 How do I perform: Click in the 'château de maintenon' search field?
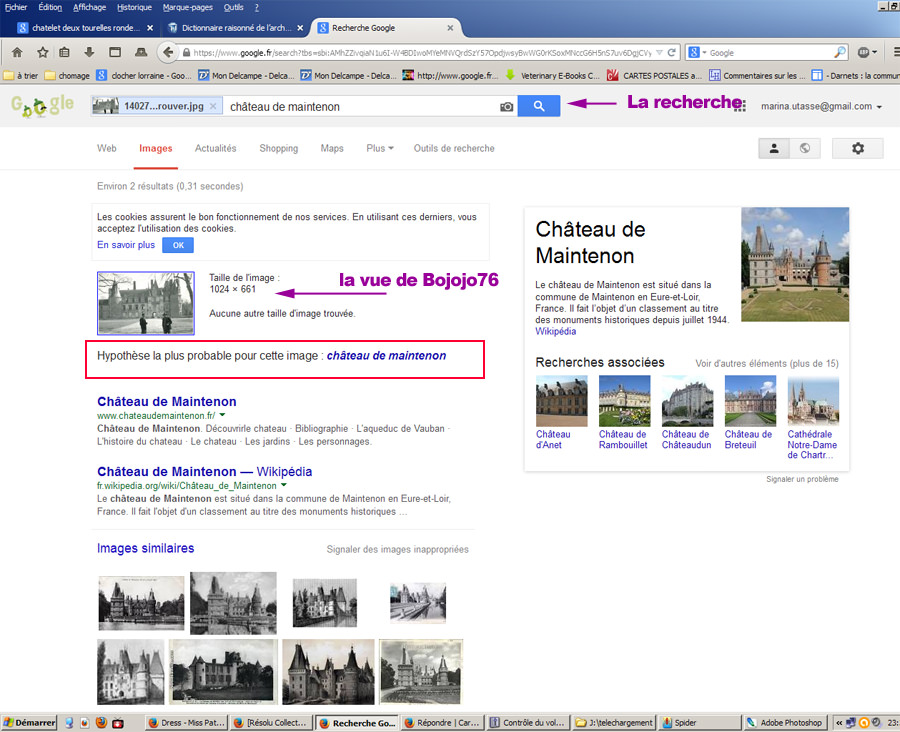[362, 106]
